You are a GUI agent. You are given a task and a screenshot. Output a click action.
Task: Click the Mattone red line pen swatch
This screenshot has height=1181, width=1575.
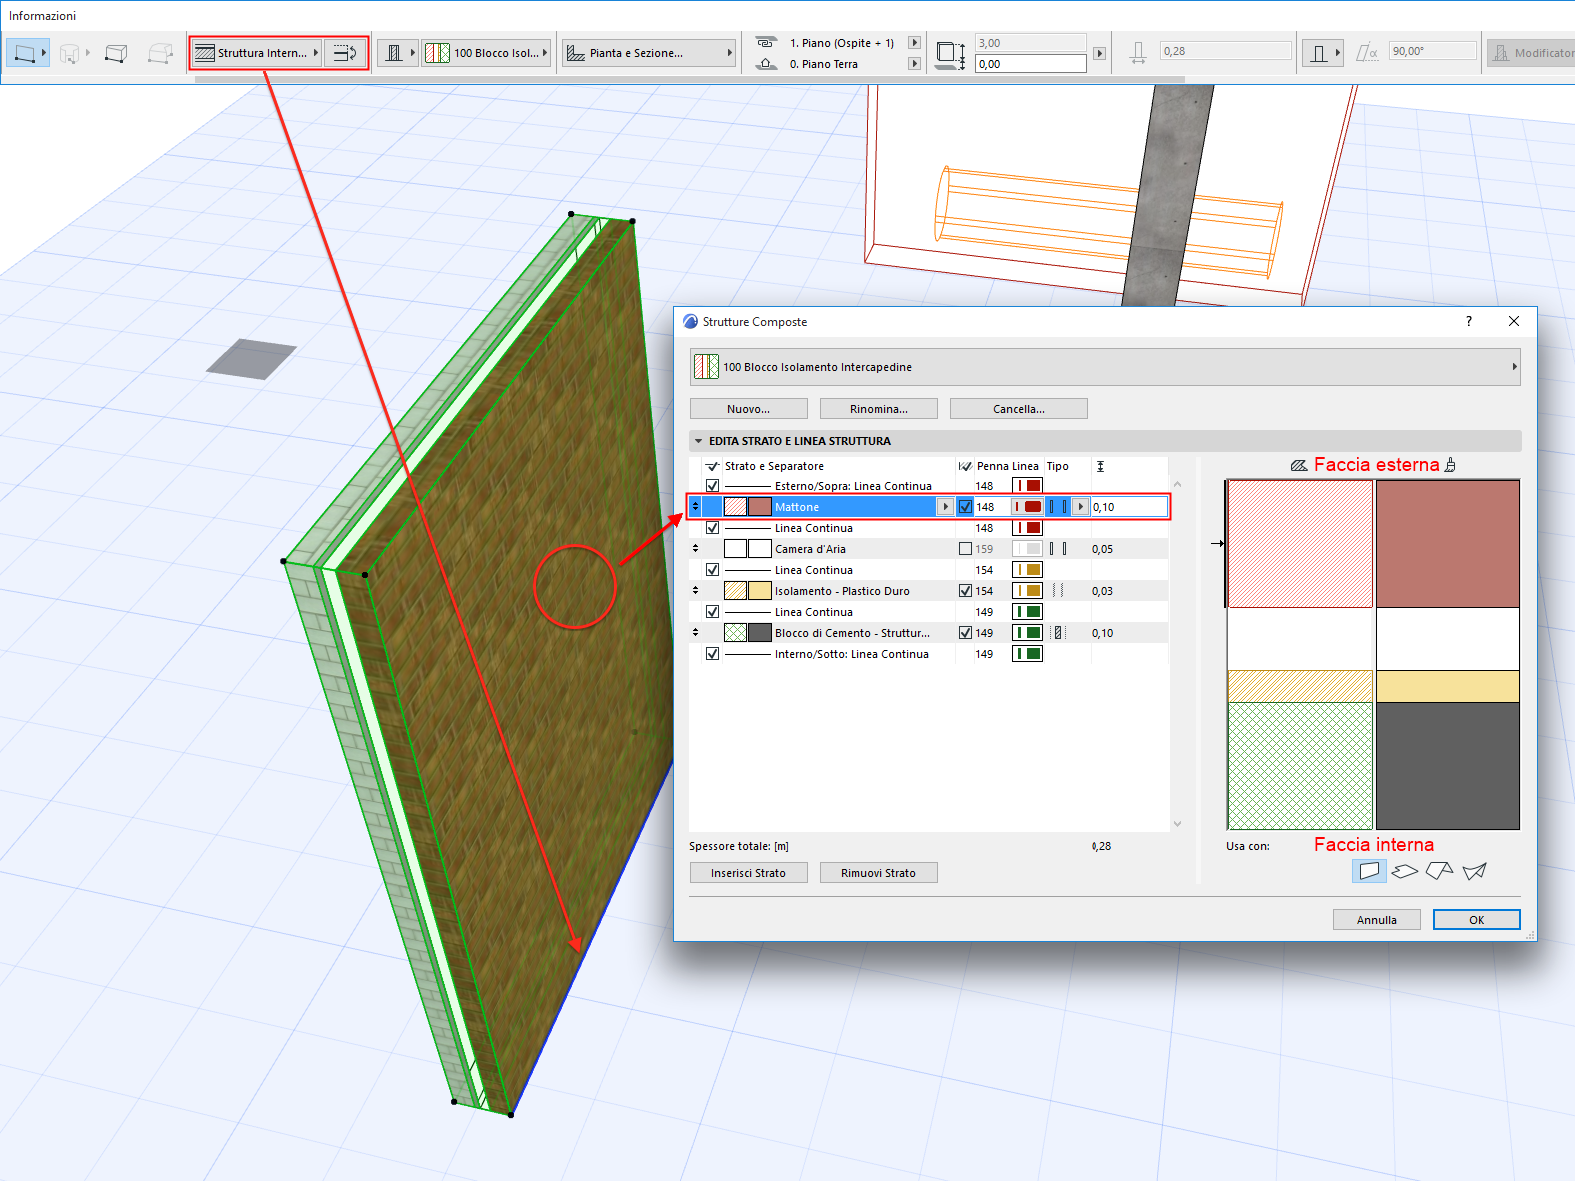[x=1027, y=507]
